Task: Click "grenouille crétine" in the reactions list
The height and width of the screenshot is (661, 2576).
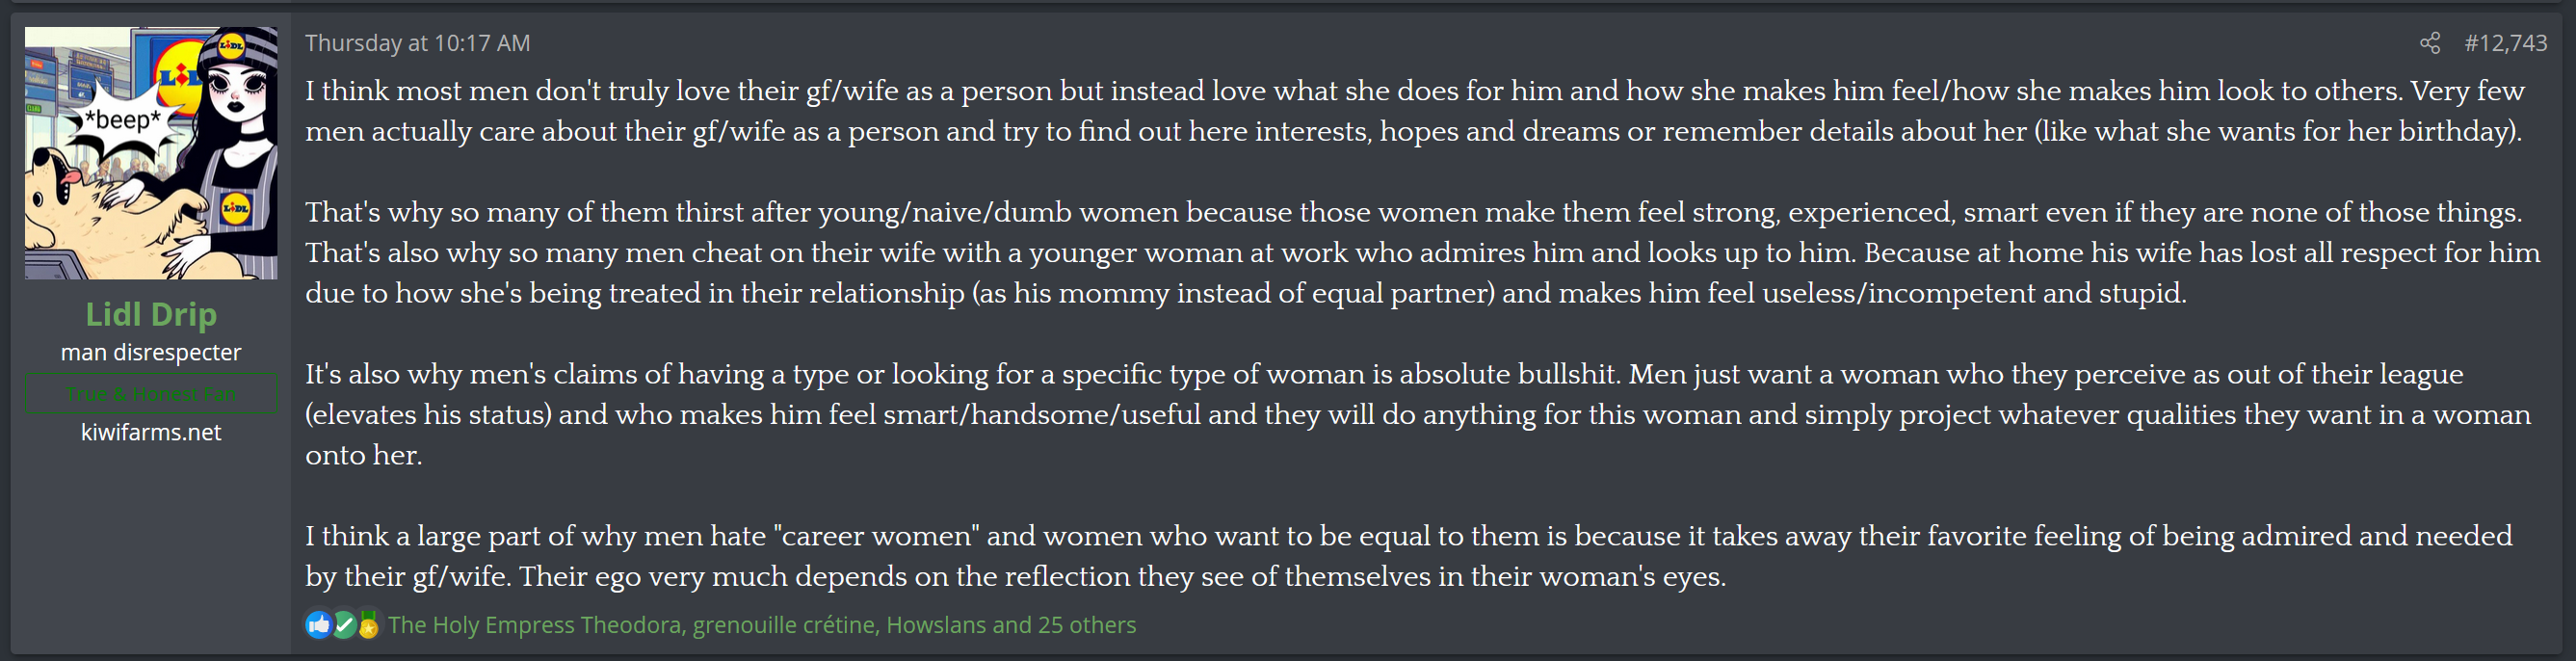Action: [x=784, y=625]
